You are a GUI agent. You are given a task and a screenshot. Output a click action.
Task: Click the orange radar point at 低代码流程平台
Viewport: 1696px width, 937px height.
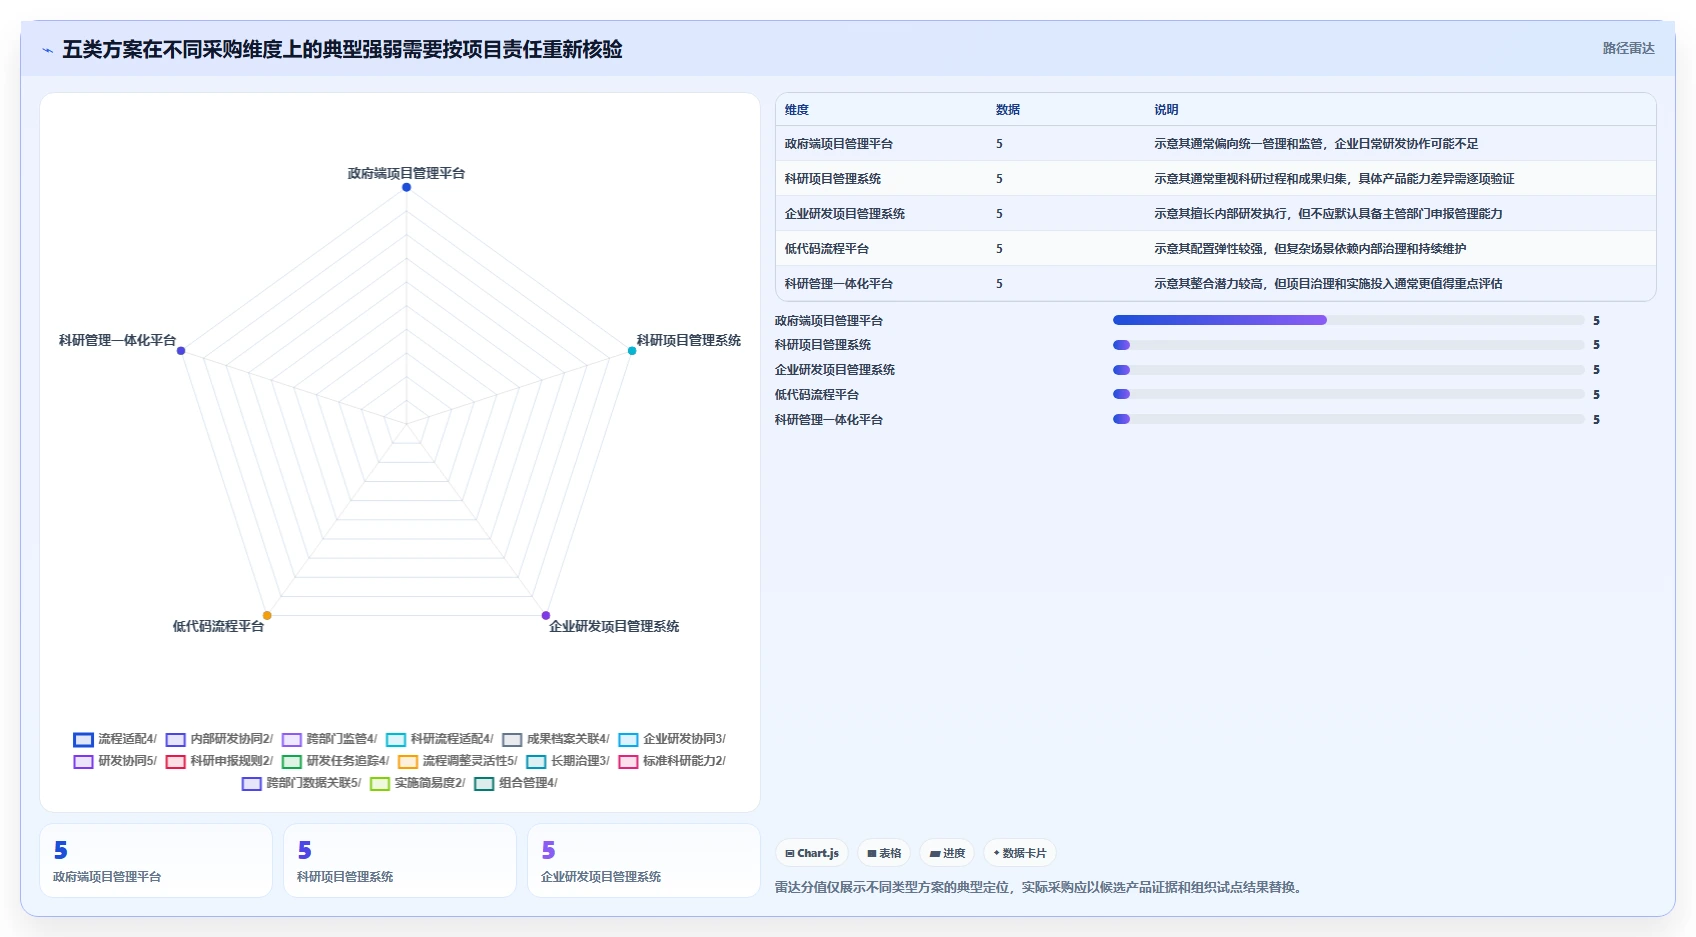pos(267,615)
